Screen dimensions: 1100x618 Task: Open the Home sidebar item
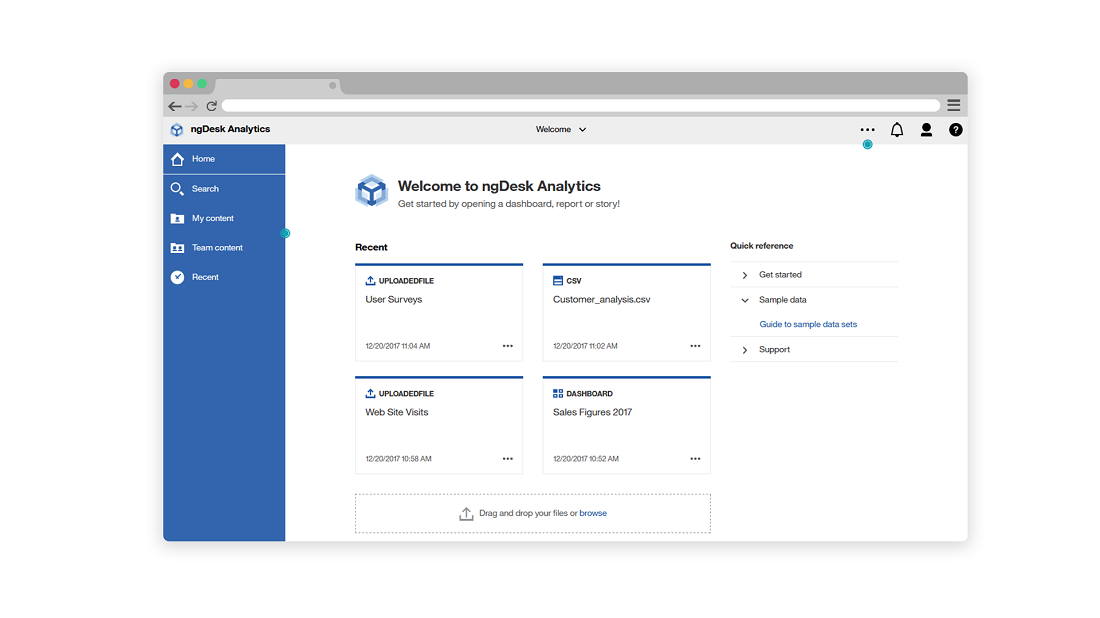[x=224, y=159]
